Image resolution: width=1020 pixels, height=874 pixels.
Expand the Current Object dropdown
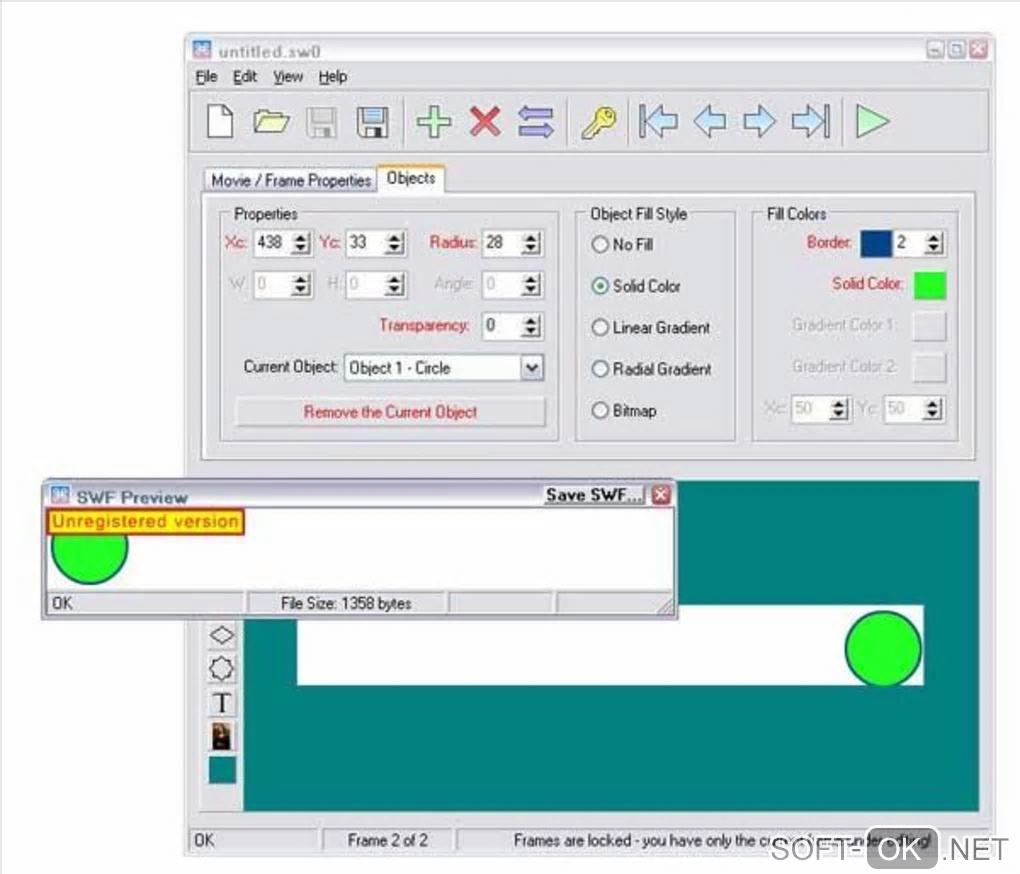[x=531, y=368]
